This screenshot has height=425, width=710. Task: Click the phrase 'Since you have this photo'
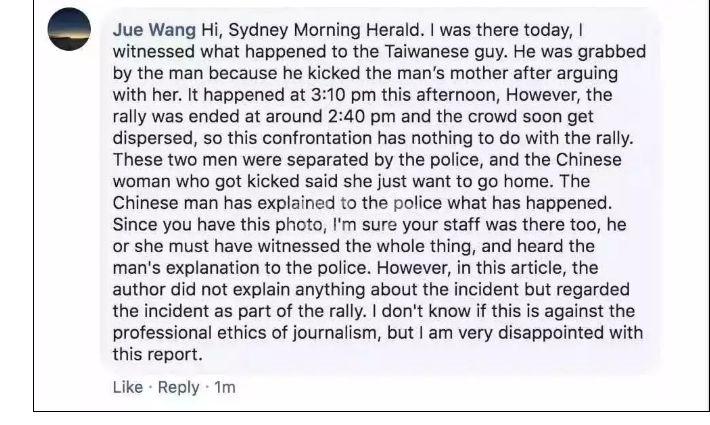[217, 224]
